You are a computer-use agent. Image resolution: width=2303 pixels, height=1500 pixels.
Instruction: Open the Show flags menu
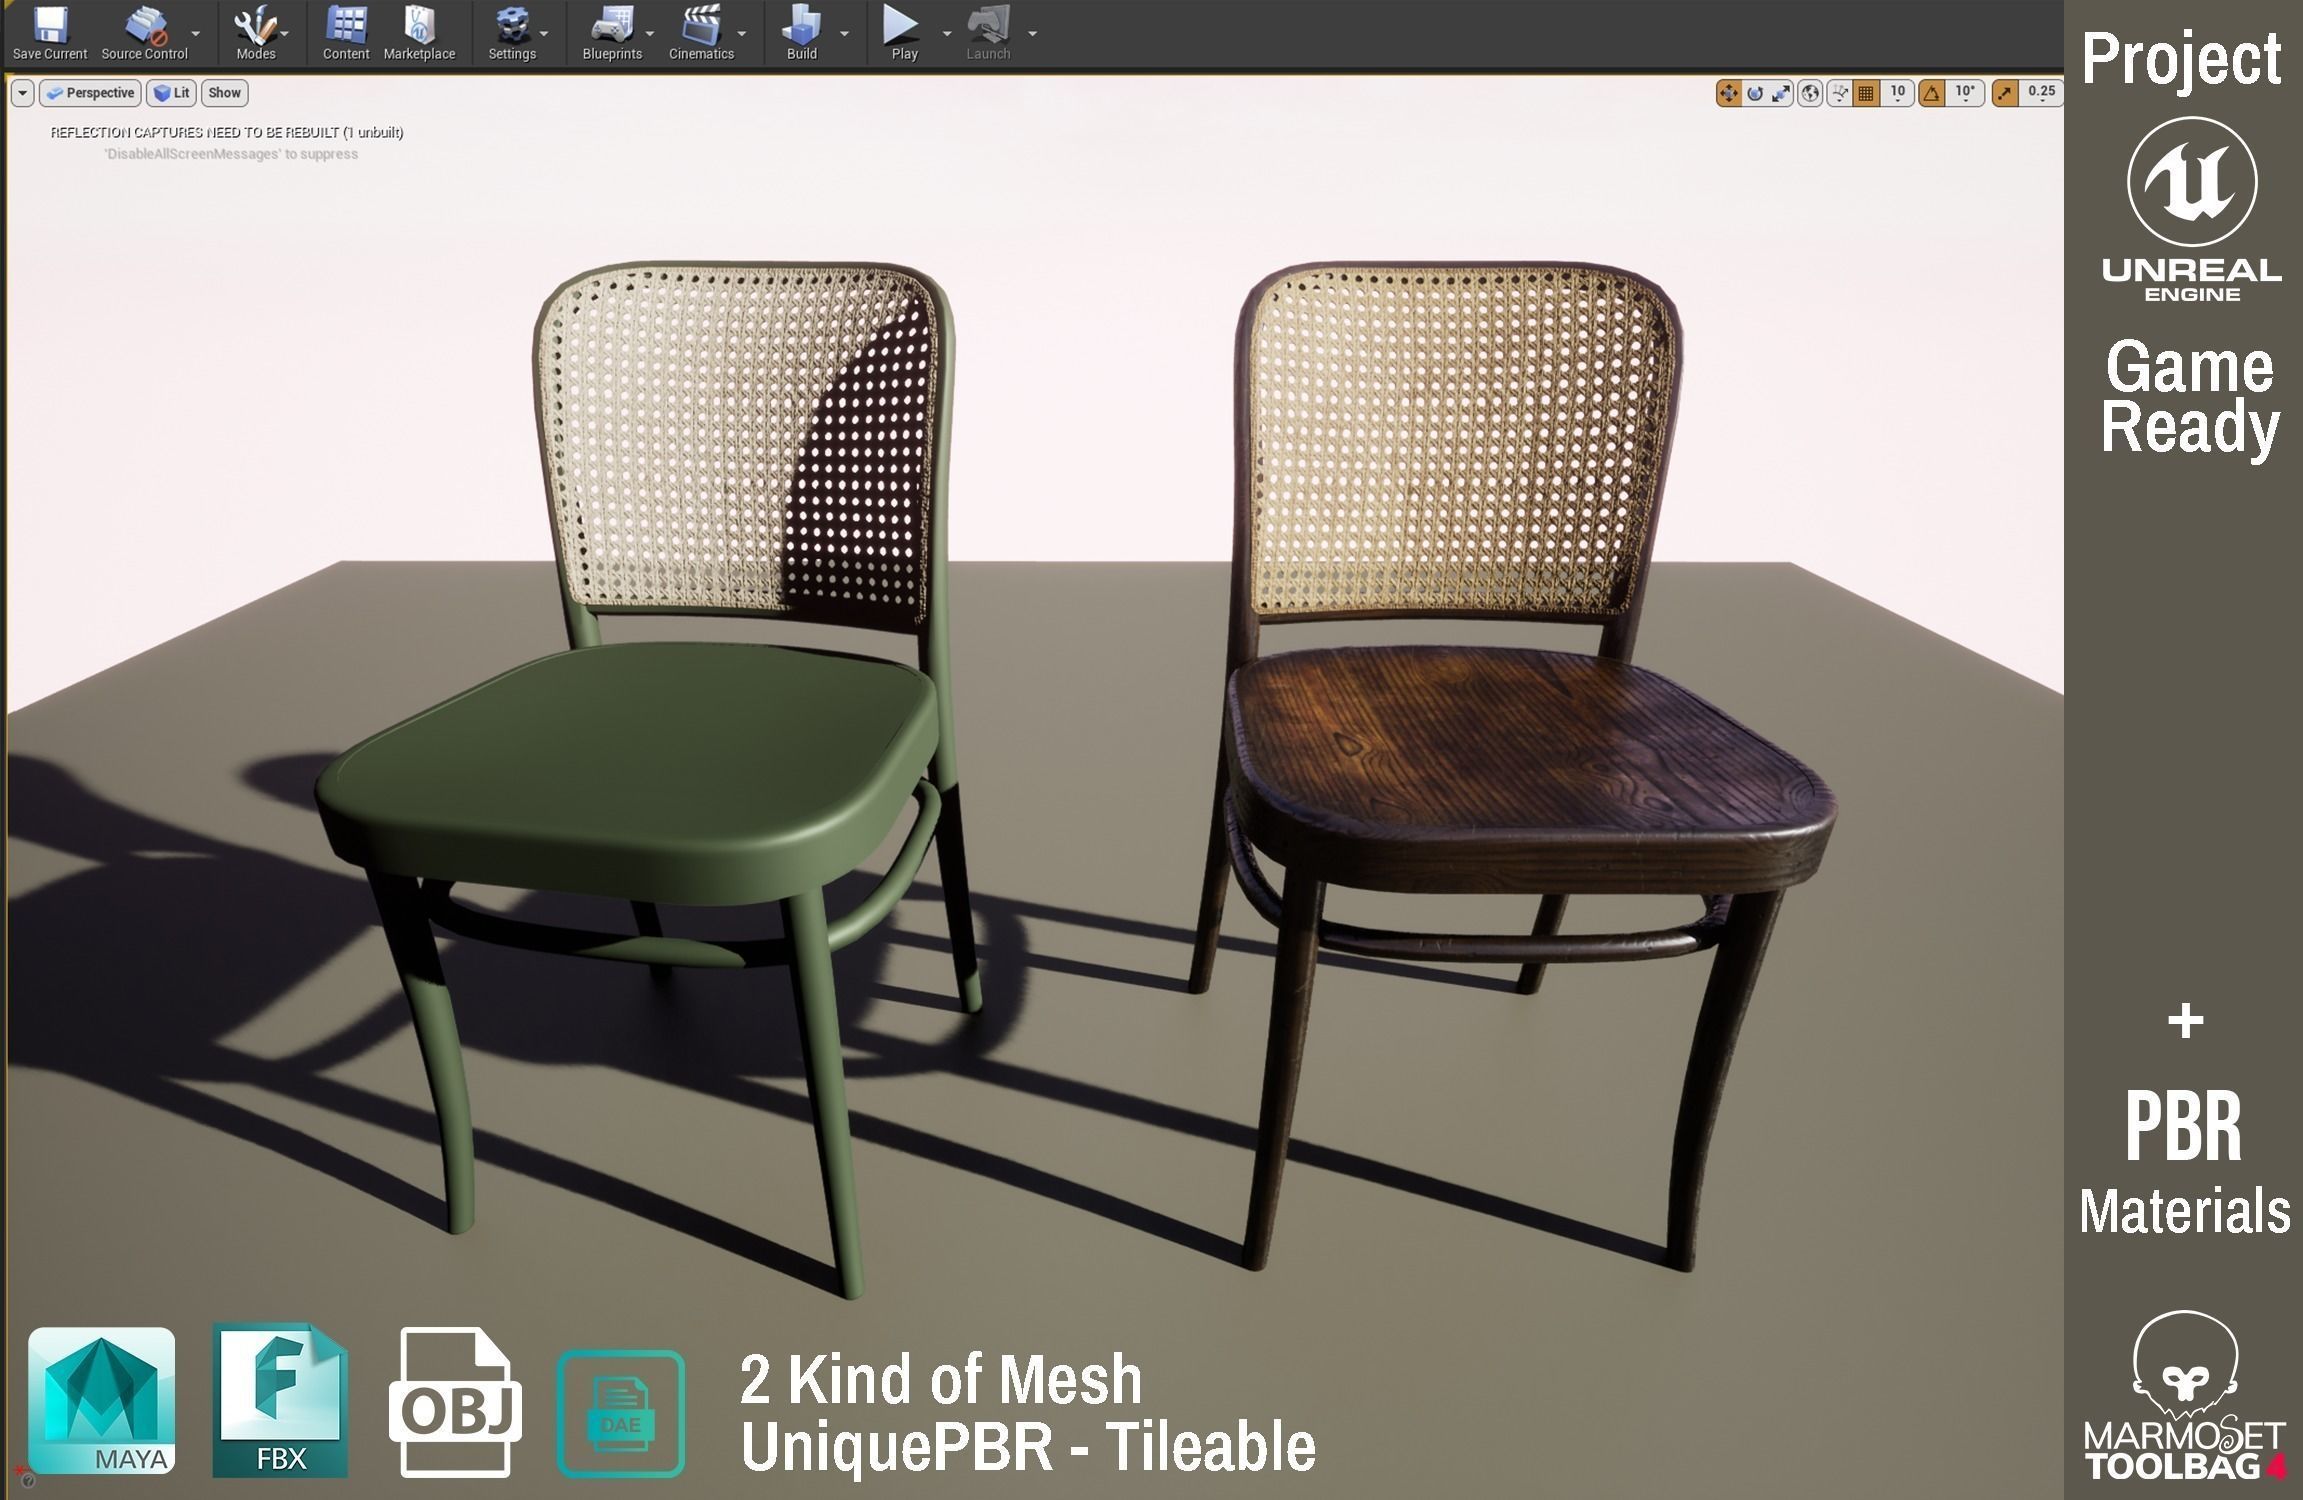click(x=225, y=93)
